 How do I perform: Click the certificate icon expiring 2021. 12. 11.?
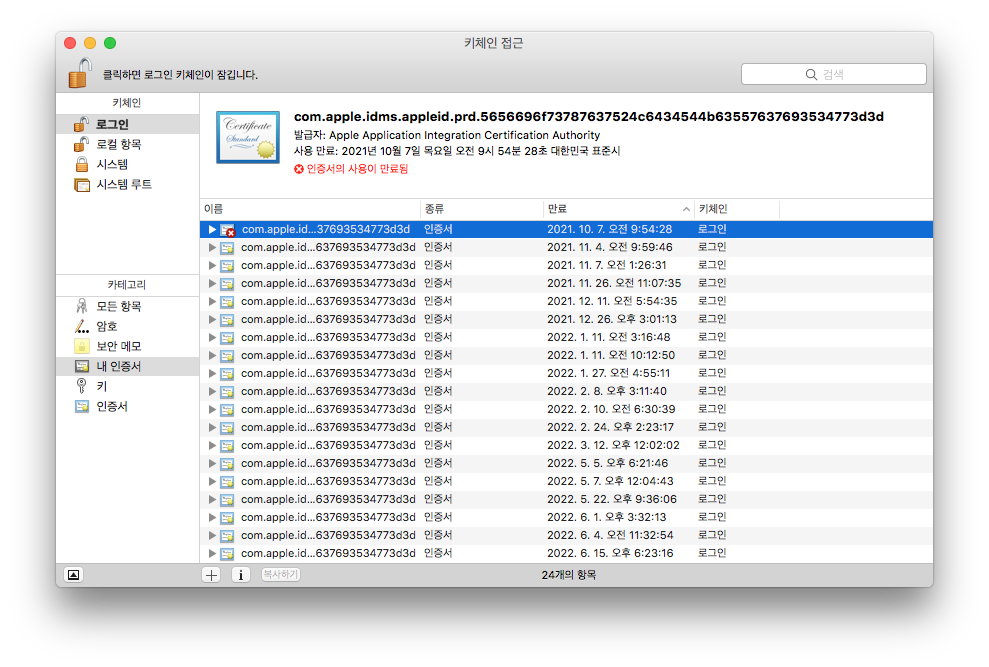pos(227,302)
